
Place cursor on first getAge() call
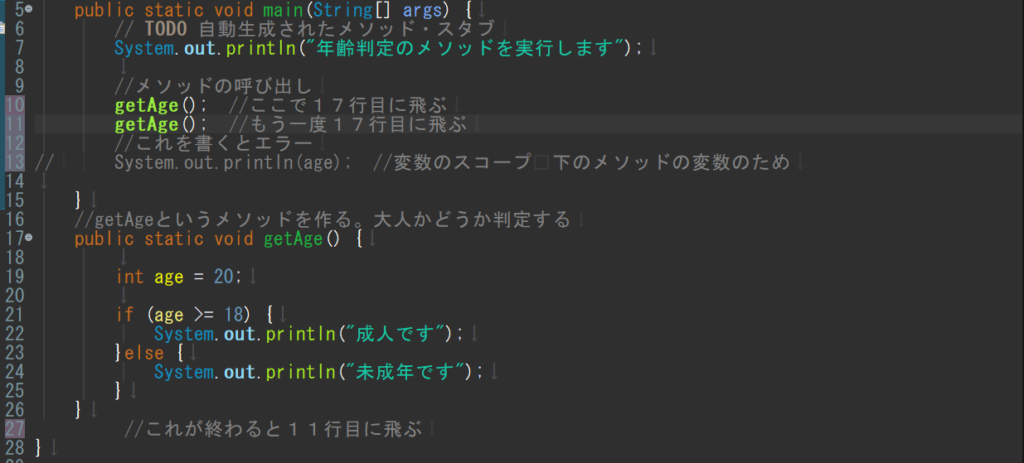point(146,105)
